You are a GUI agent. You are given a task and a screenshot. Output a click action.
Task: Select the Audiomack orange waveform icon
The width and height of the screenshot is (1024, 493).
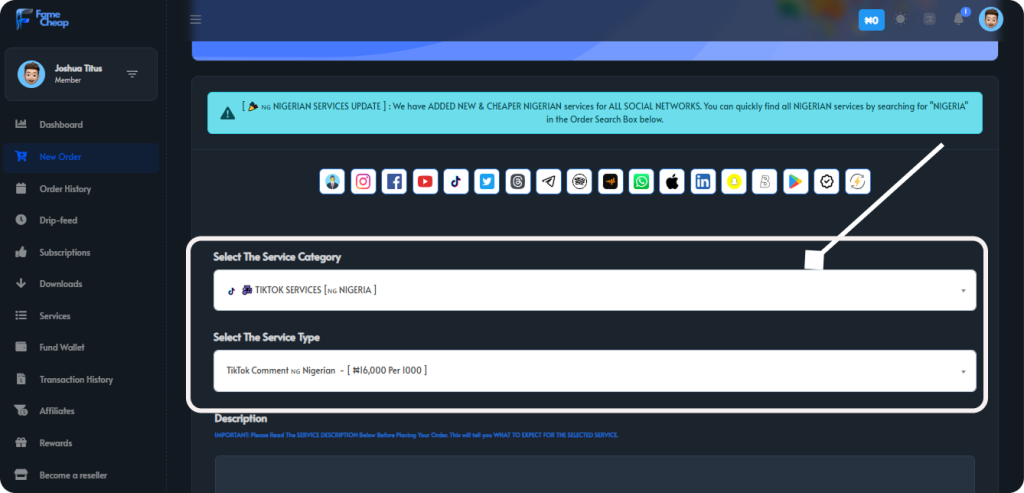(611, 182)
